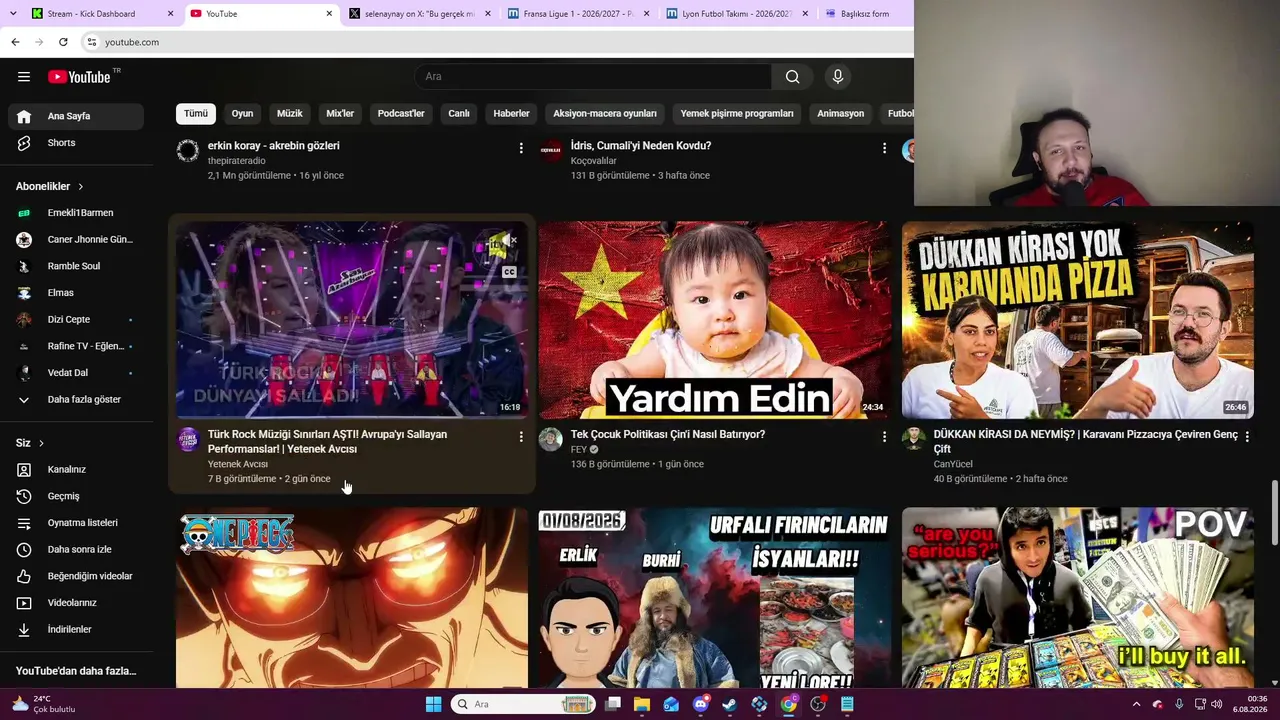This screenshot has height=720, width=1280.
Task: Reload the page in Chrome
Action: point(63,42)
